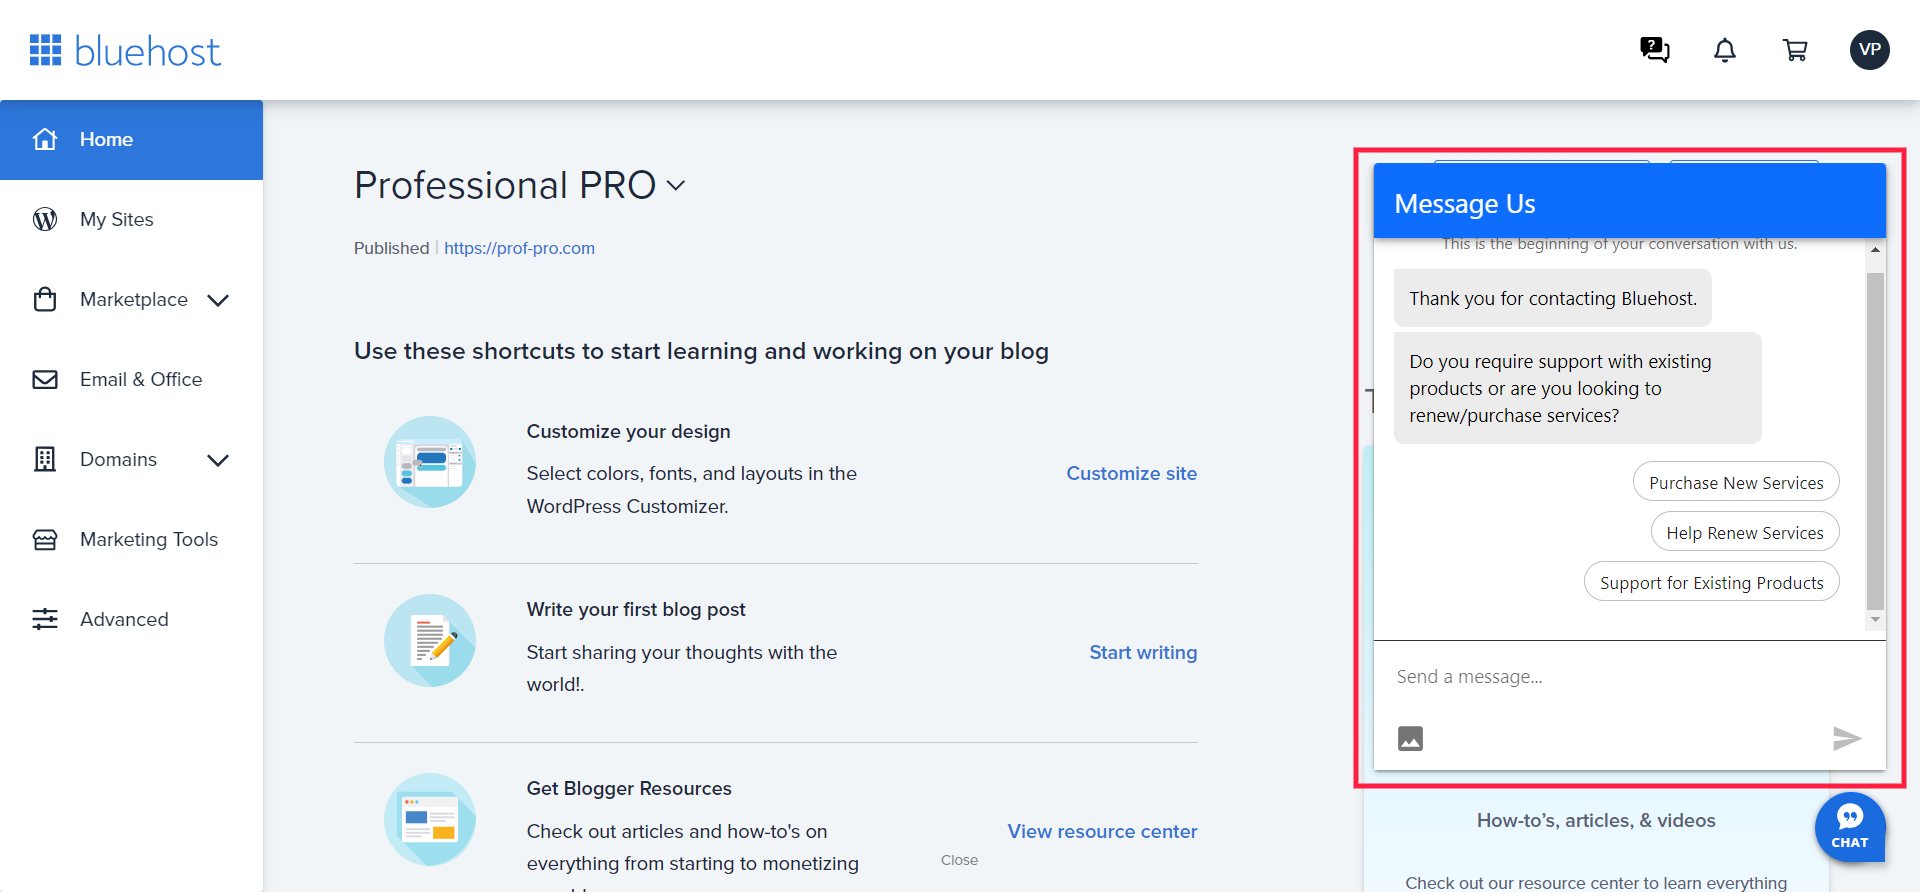Click the Customize site link
Screen dimensions: 1920x893
[1131, 473]
